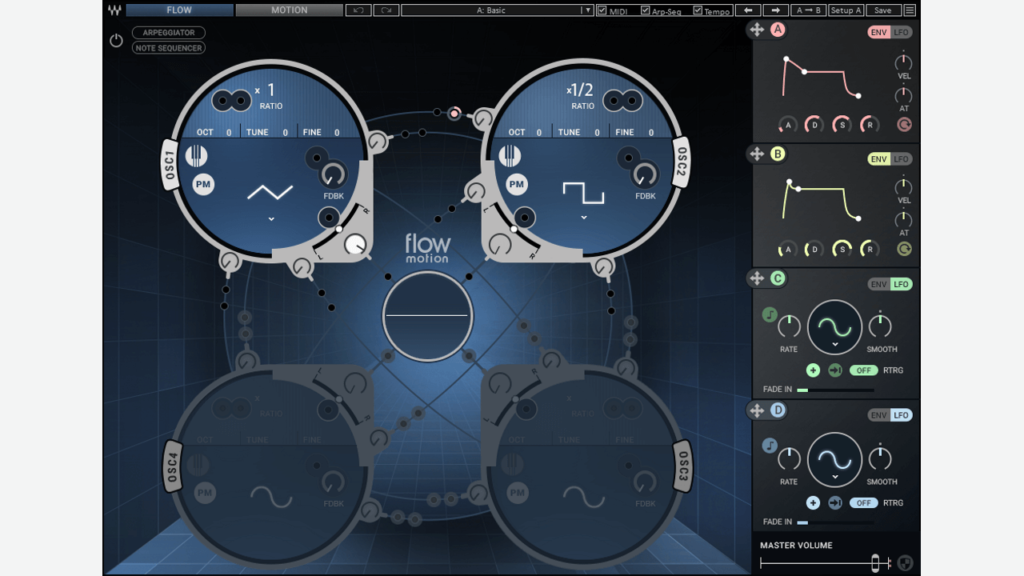Switch to the FLOW tab
This screenshot has height=576, width=1024.
(180, 10)
